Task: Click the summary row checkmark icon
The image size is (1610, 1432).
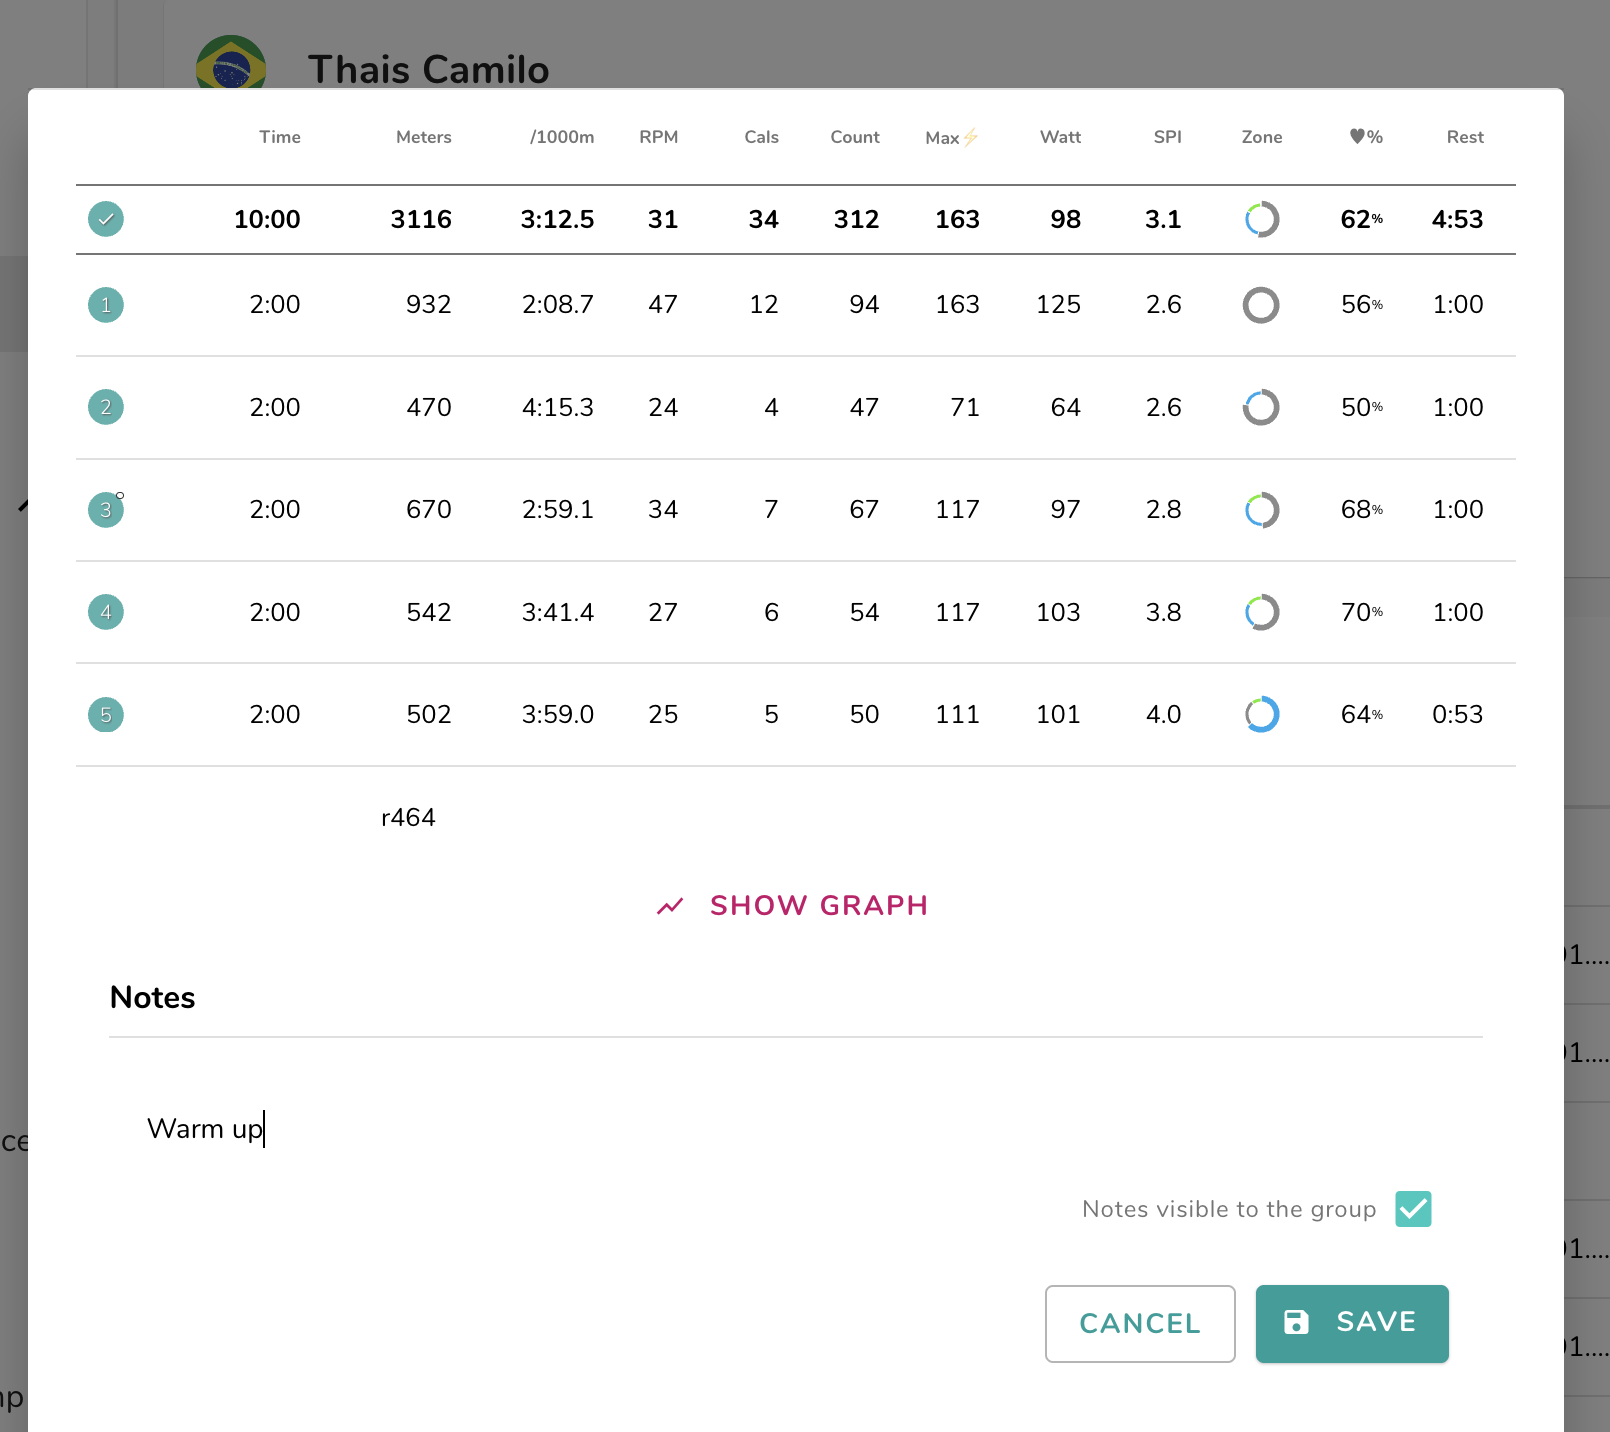Action: point(106,219)
